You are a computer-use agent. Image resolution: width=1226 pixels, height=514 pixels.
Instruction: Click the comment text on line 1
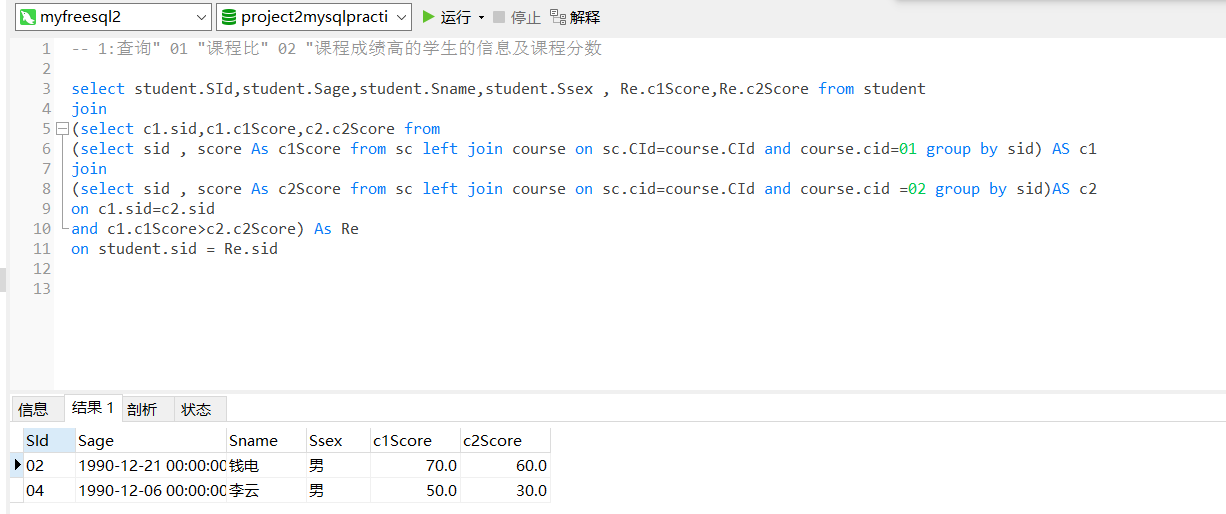(x=337, y=49)
